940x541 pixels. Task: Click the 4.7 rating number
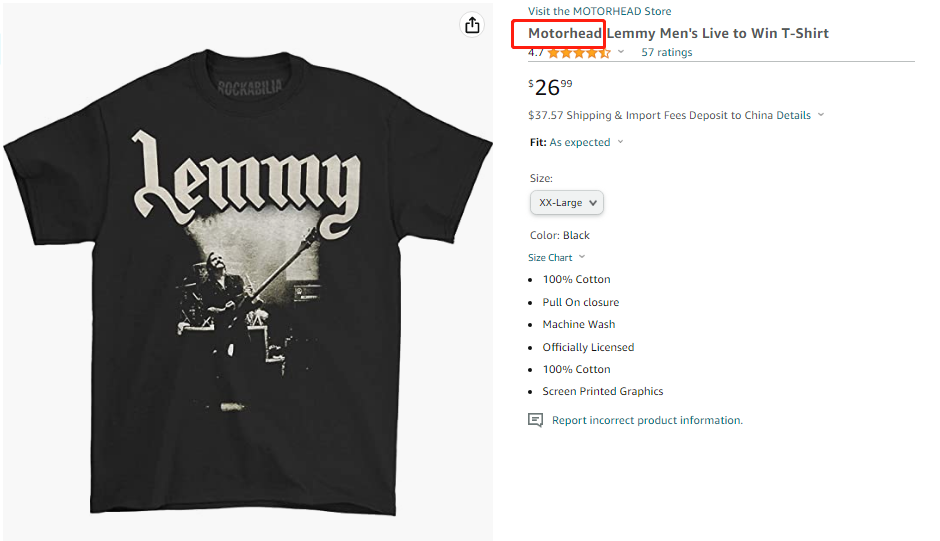(536, 53)
